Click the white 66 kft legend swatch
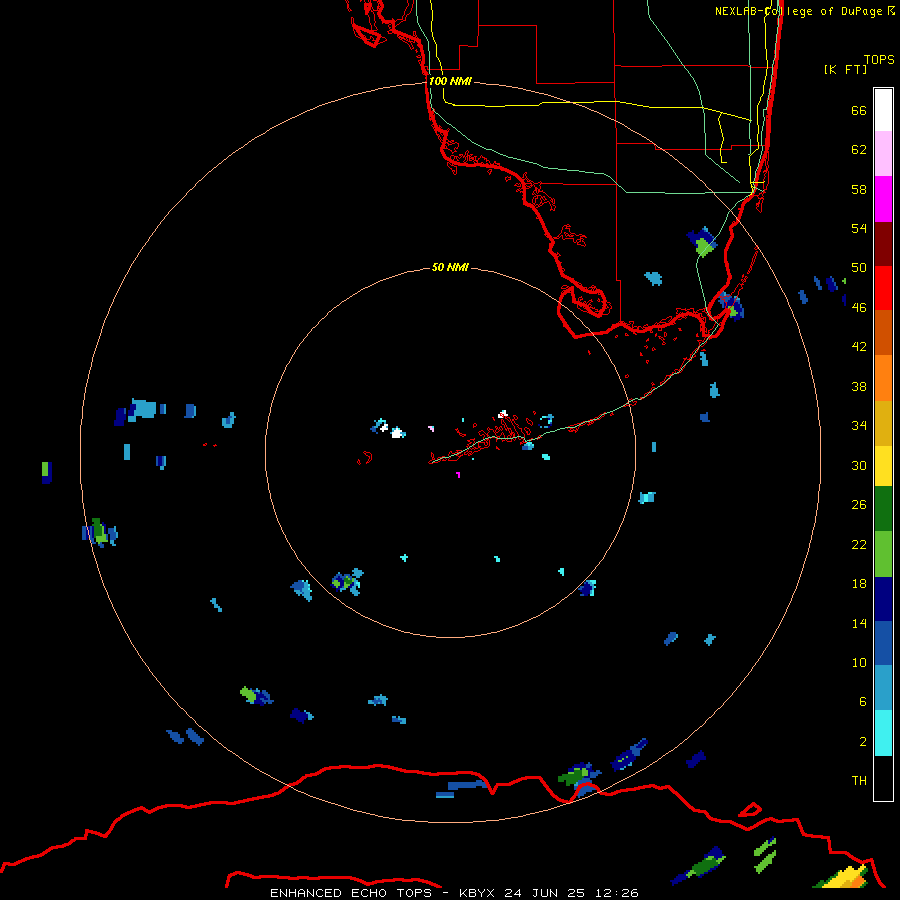Image resolution: width=900 pixels, height=900 pixels. point(883,110)
